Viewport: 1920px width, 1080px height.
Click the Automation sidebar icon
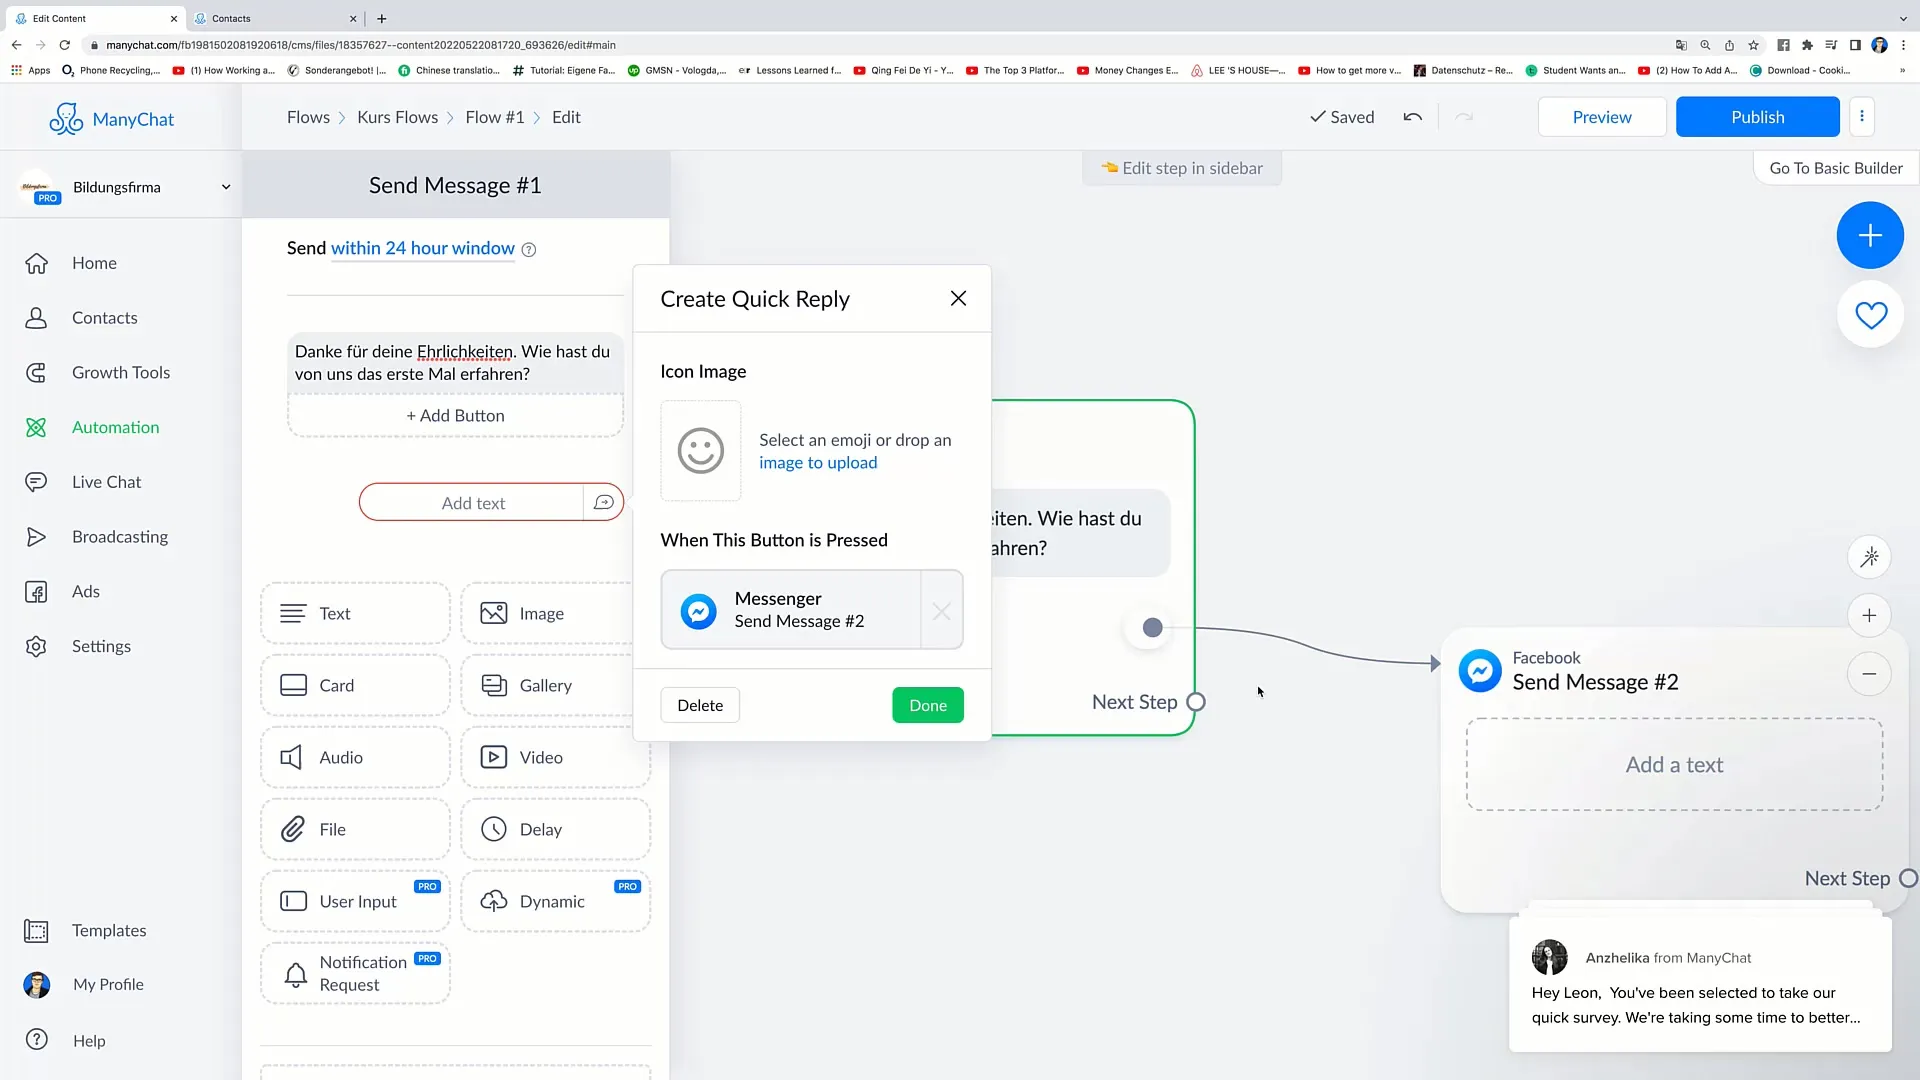point(36,426)
